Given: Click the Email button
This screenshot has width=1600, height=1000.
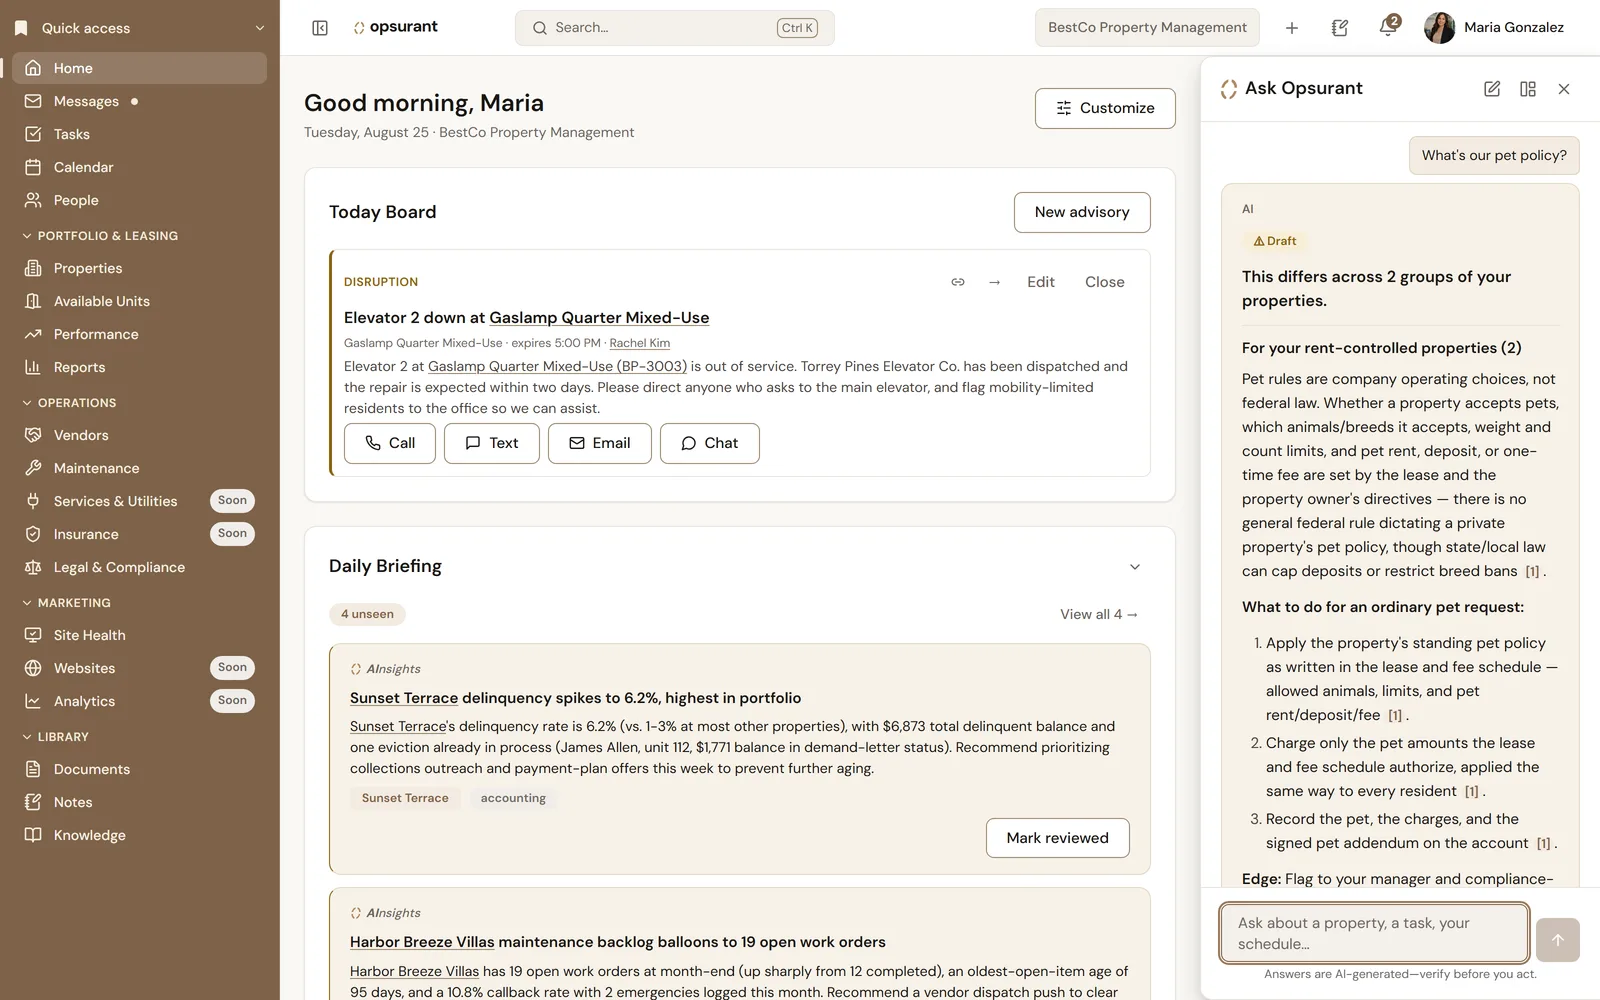Looking at the screenshot, I should click(x=600, y=443).
